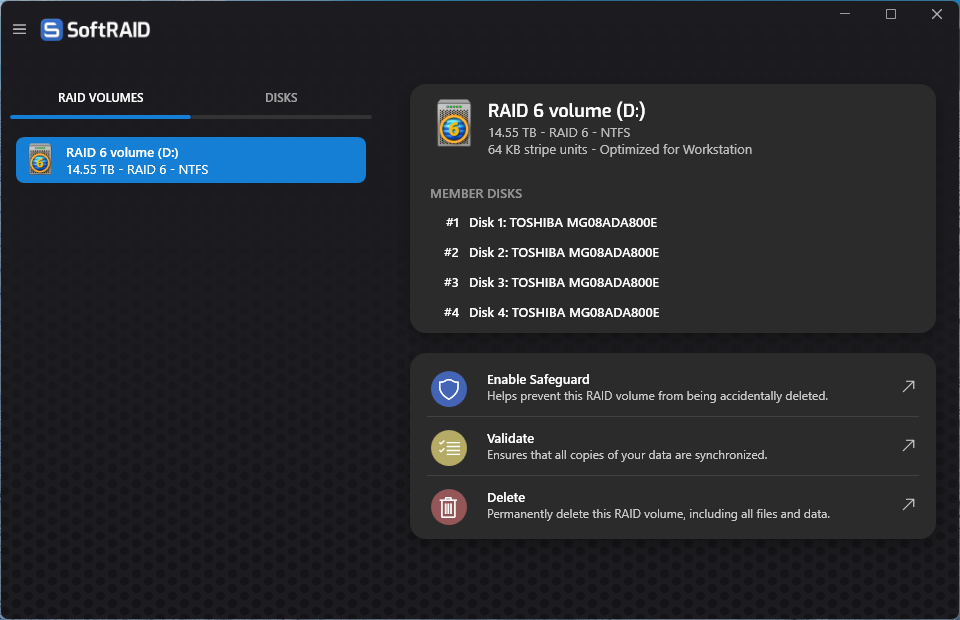Click RAID 6 icon in the volume list
960x620 pixels.
pos(40,159)
